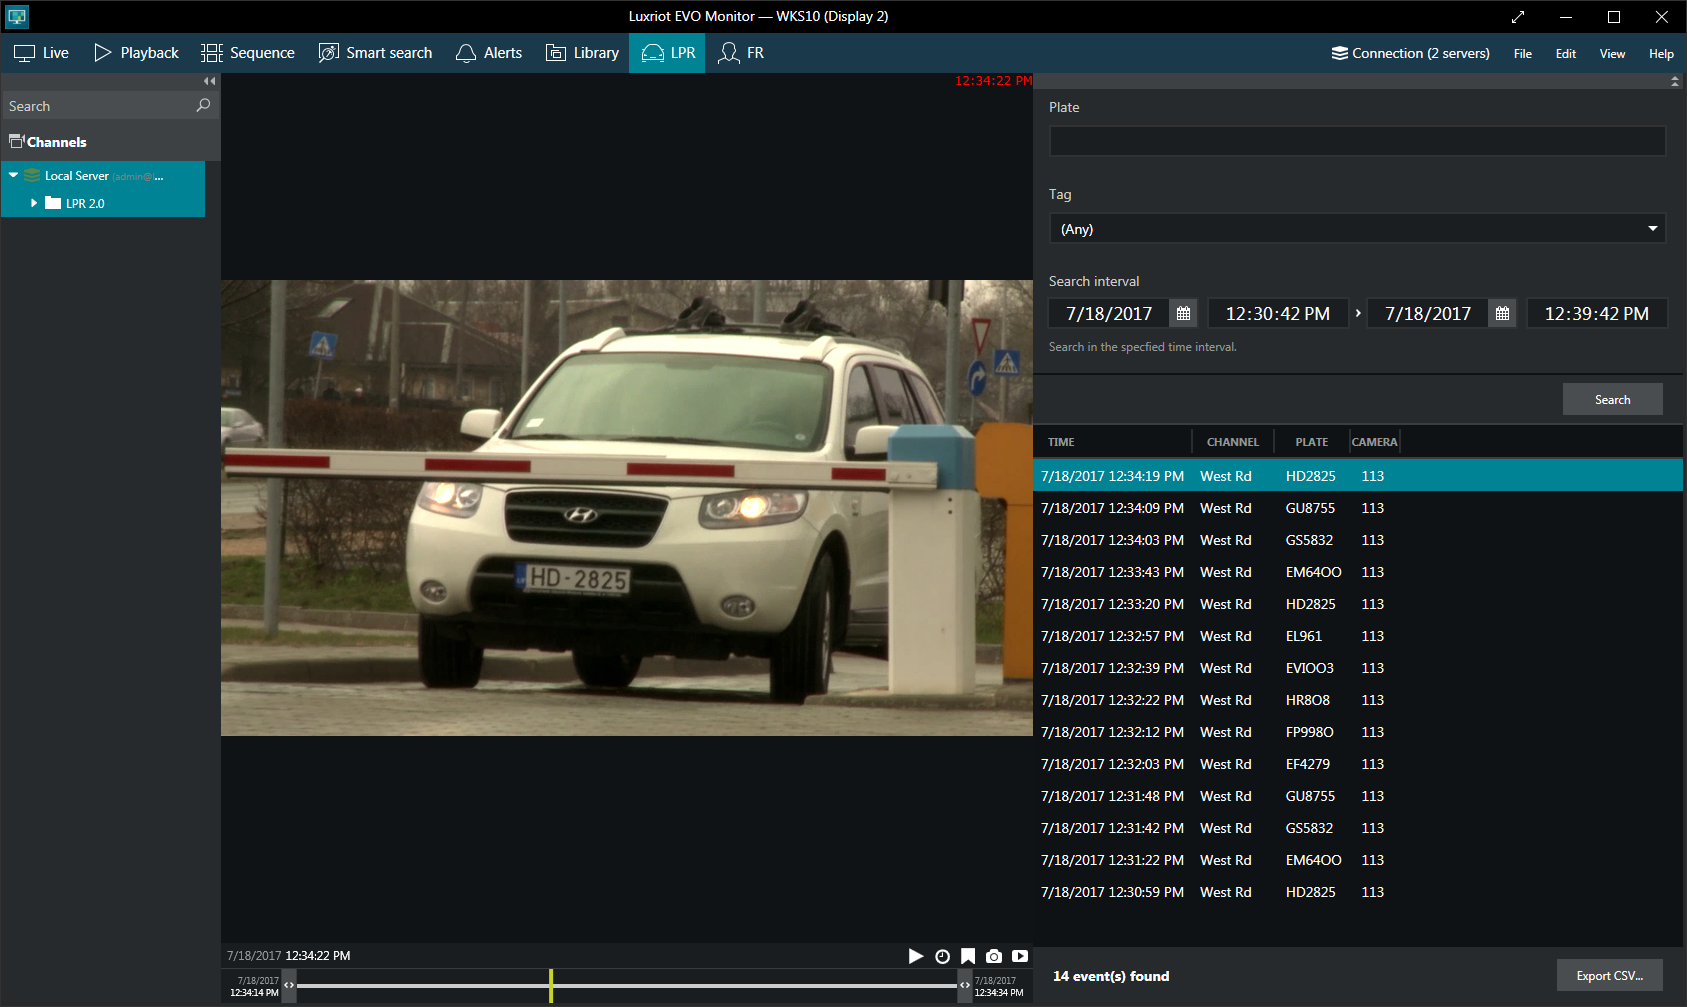Toggle the full screen arrow icon
The image size is (1687, 1007).
[1518, 17]
